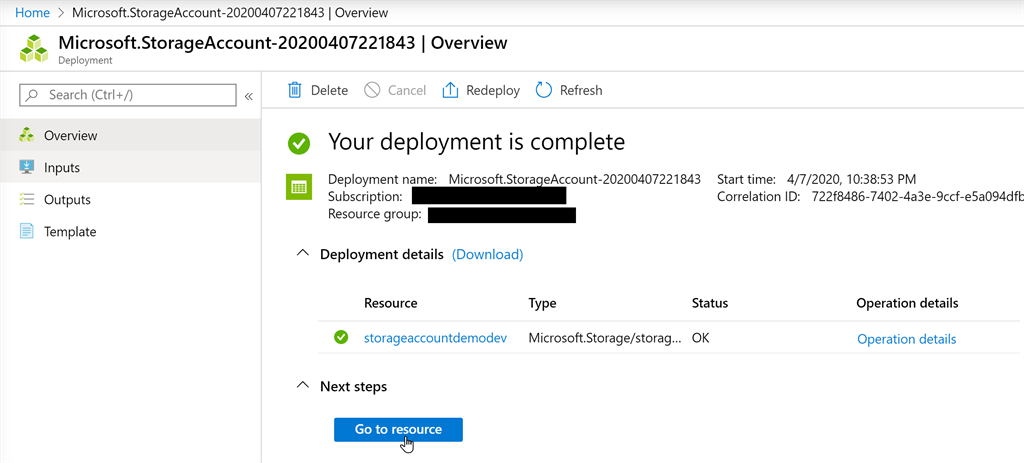Click the green cubes deployment icon in header
Image resolution: width=1024 pixels, height=463 pixels.
pos(34,49)
